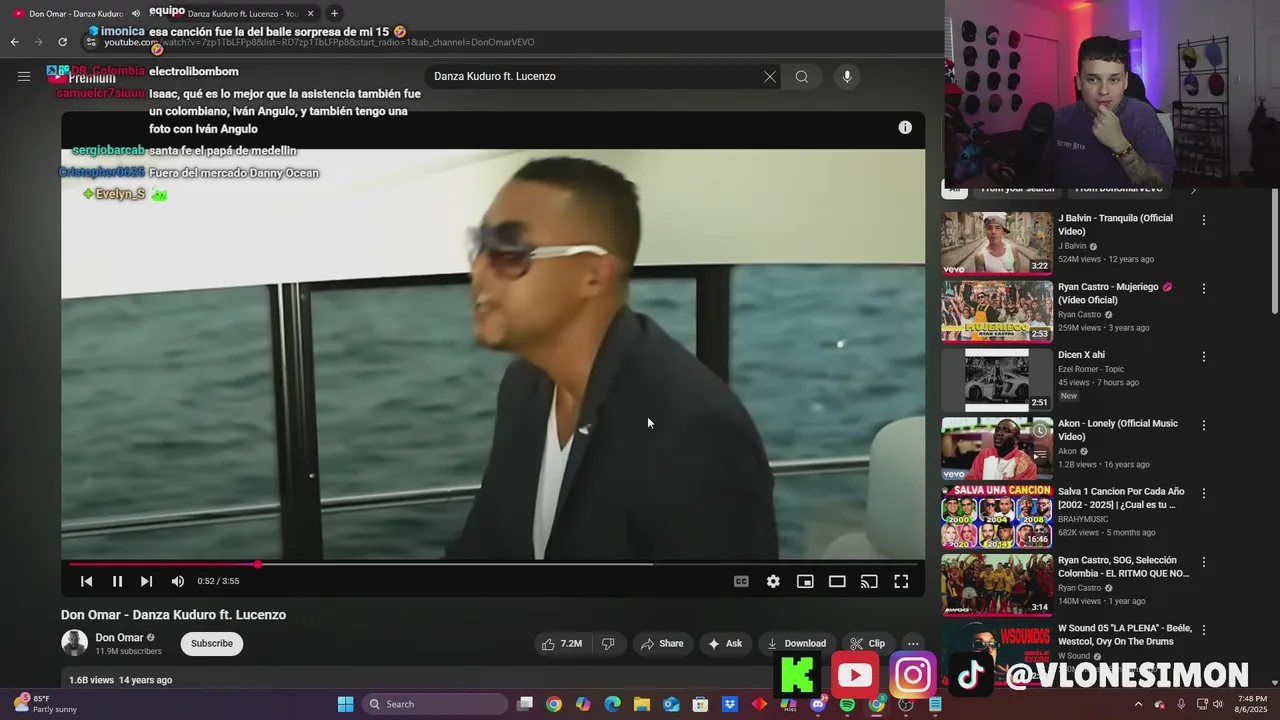Screen dimensions: 1280x720
Task: Open Ryan Castro EL RITMO video title
Action: click(1123, 567)
